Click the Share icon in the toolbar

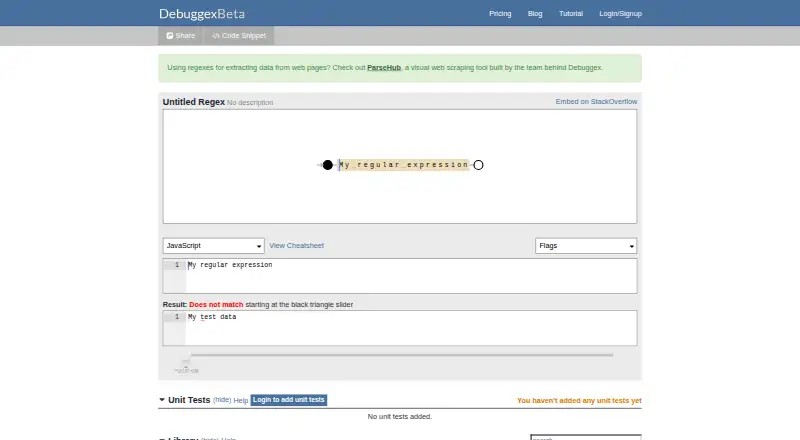[x=170, y=36]
